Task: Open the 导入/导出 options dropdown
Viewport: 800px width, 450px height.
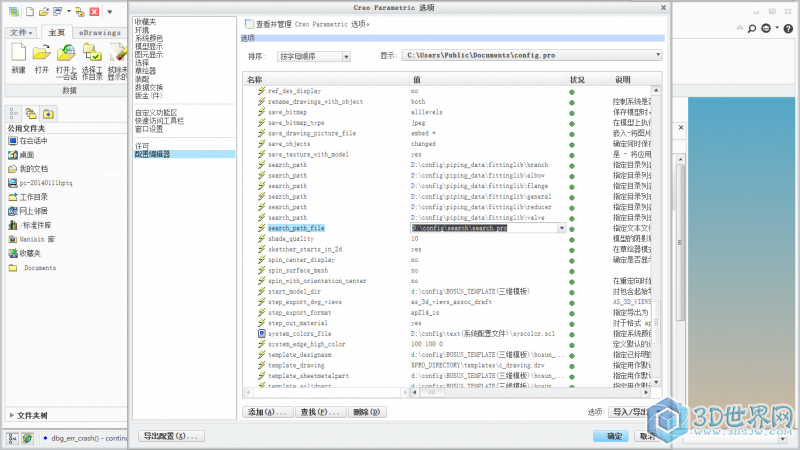Action: click(x=633, y=412)
